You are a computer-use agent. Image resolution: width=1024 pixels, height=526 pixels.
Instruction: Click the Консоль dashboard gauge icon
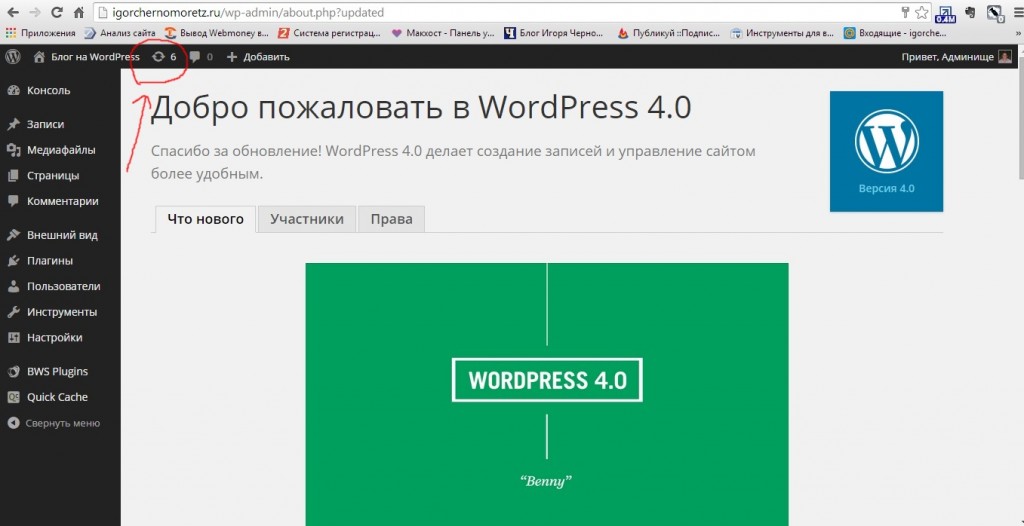click(x=13, y=91)
